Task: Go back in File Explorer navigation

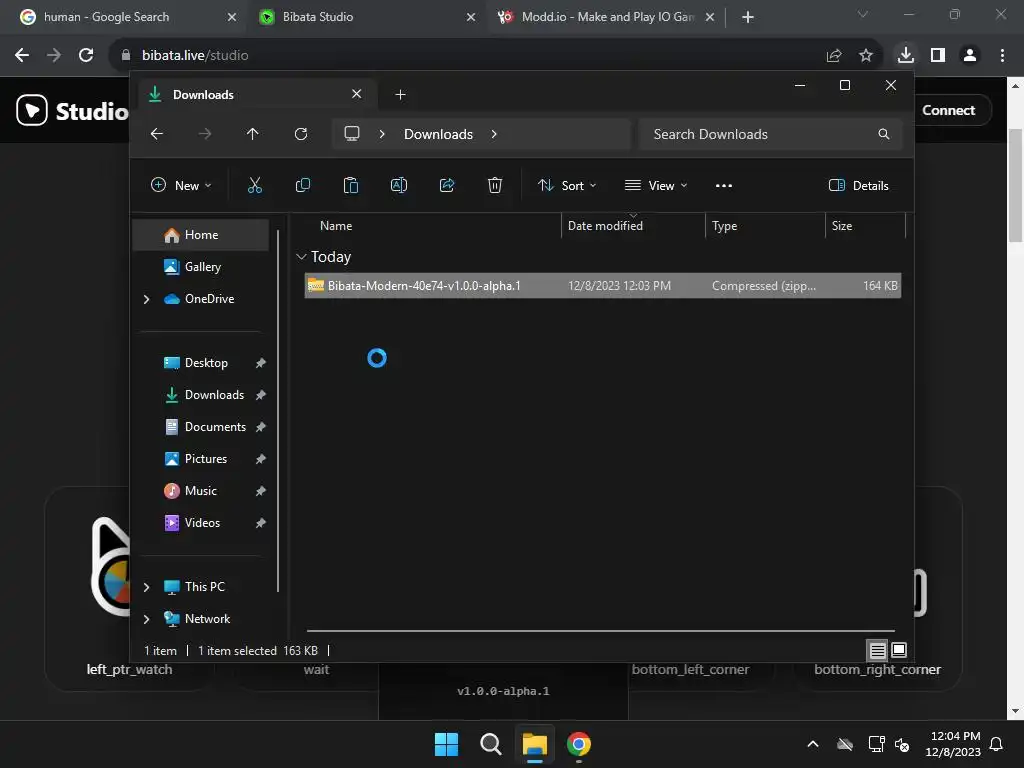Action: pyautogui.click(x=157, y=134)
